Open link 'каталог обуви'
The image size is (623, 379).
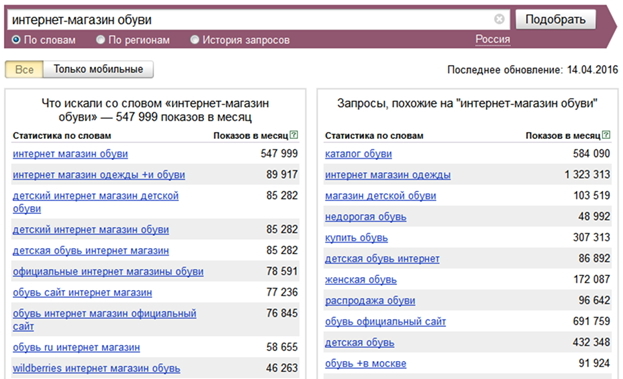pyautogui.click(x=358, y=154)
